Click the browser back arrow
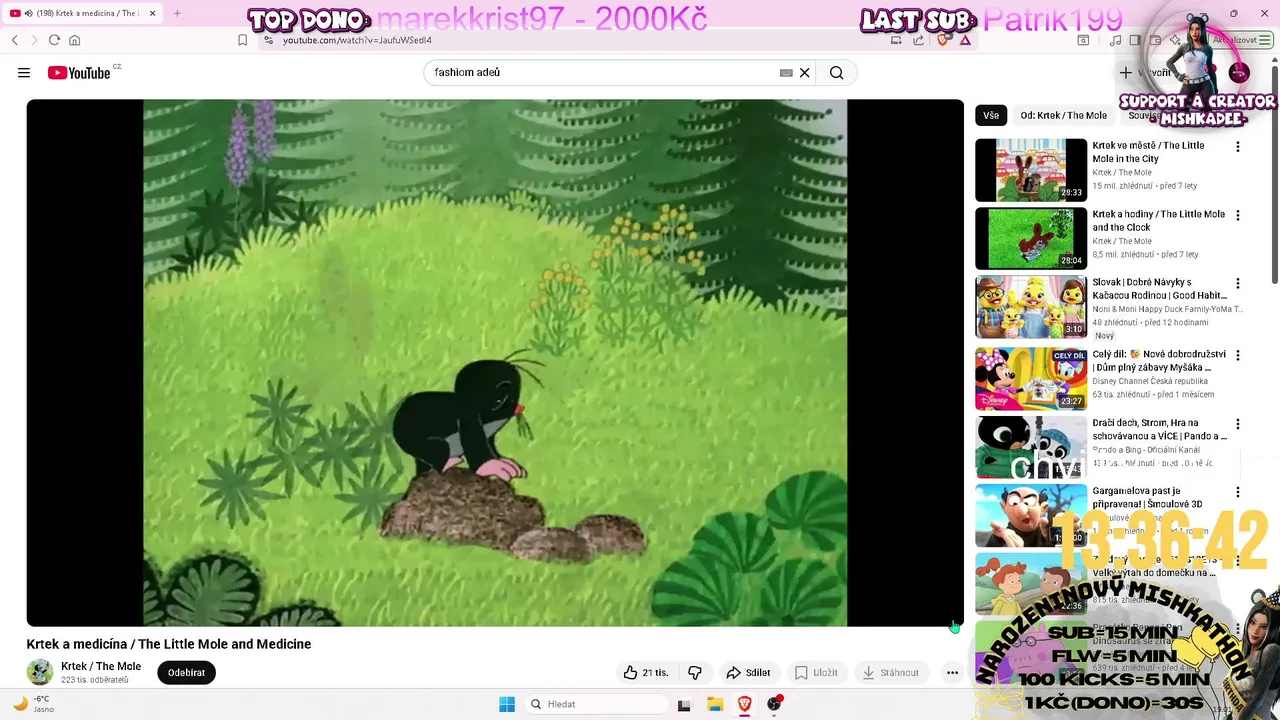The width and height of the screenshot is (1280, 720). click(15, 40)
